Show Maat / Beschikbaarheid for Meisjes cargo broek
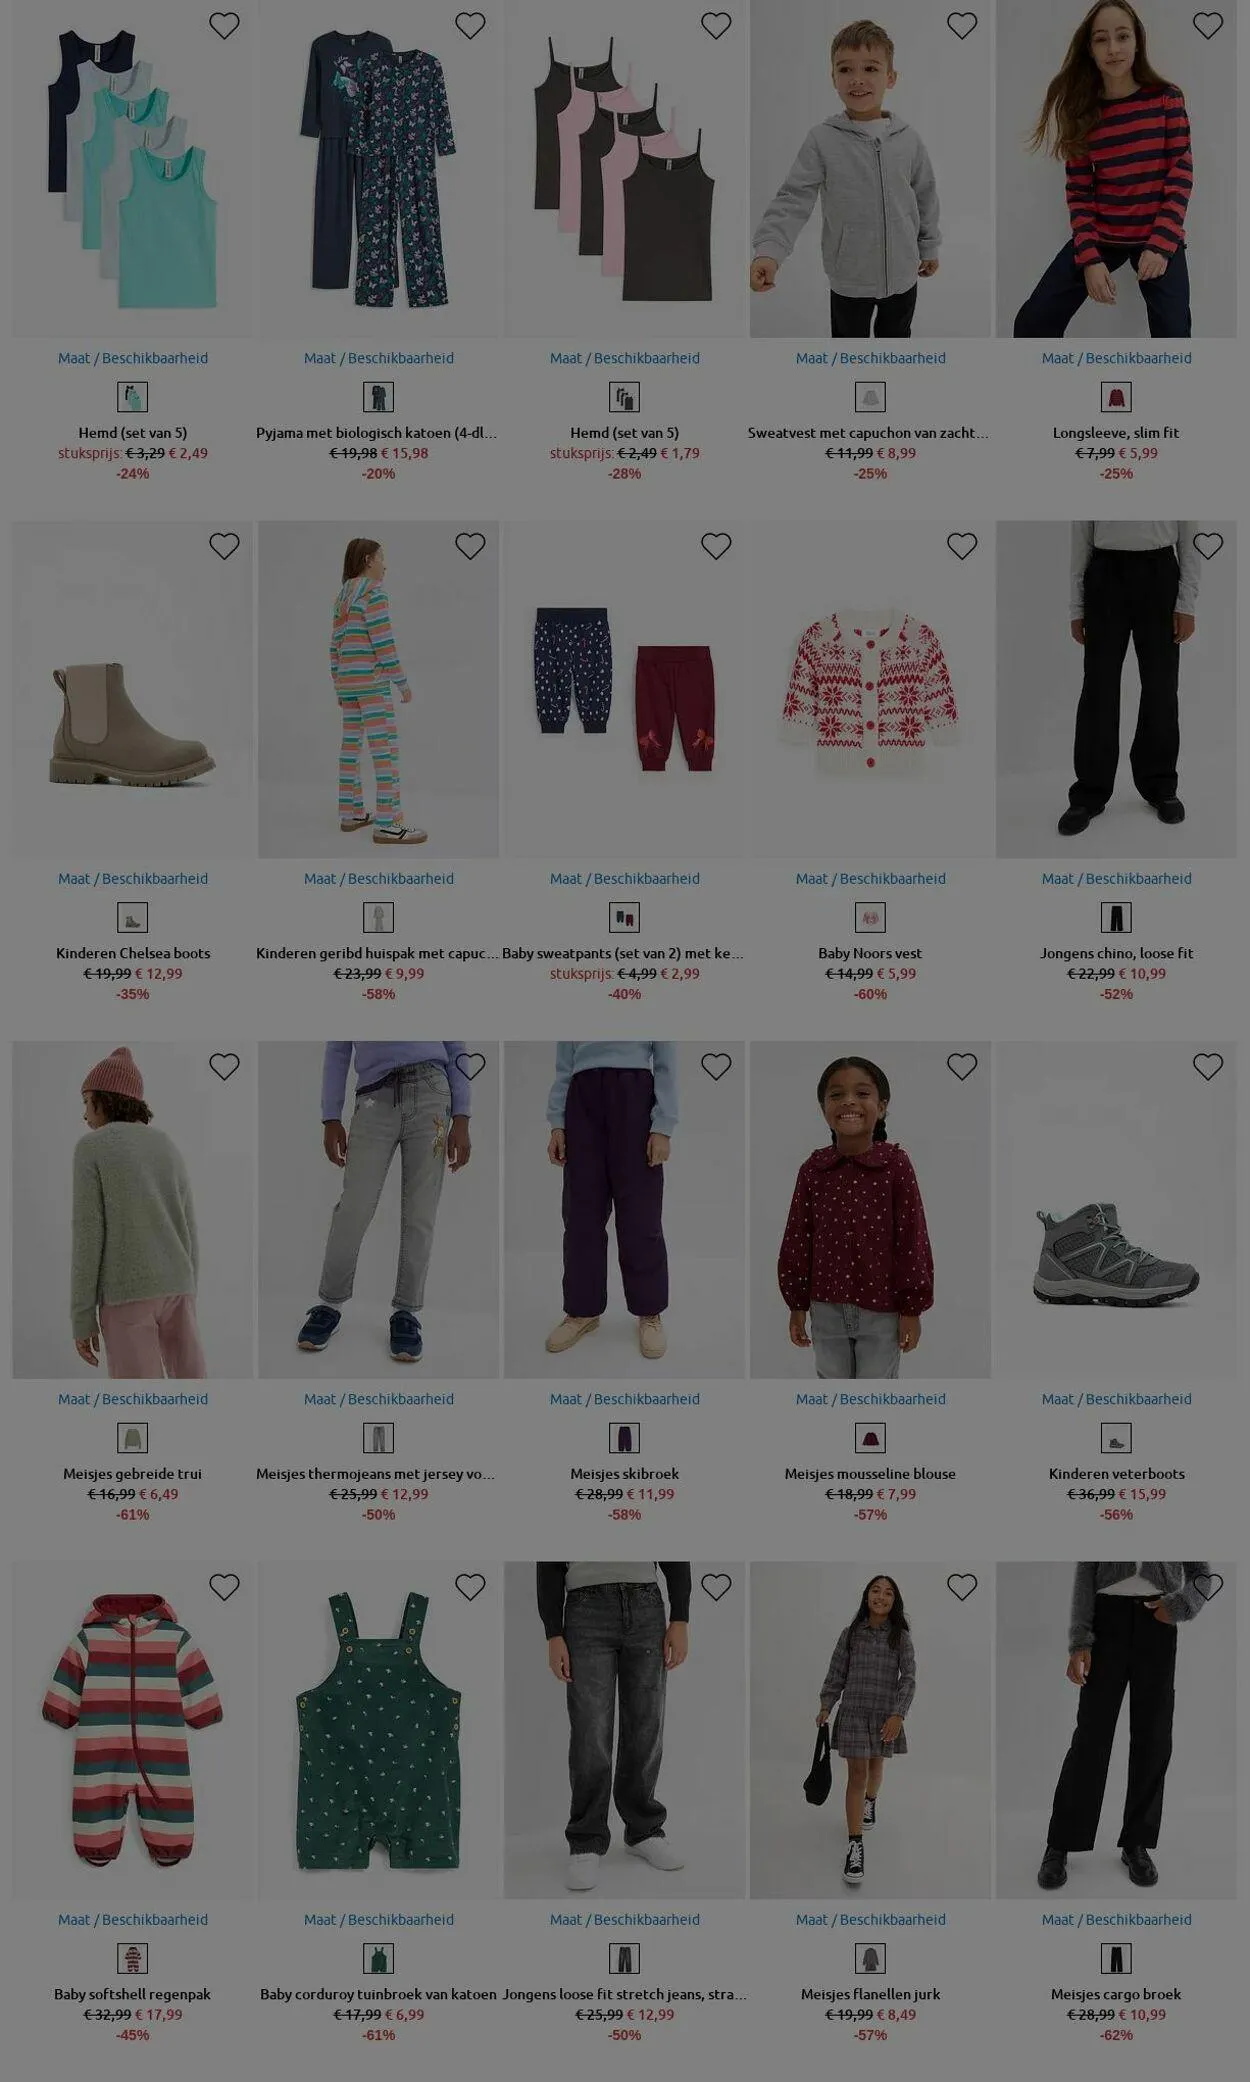 click(x=1116, y=1920)
